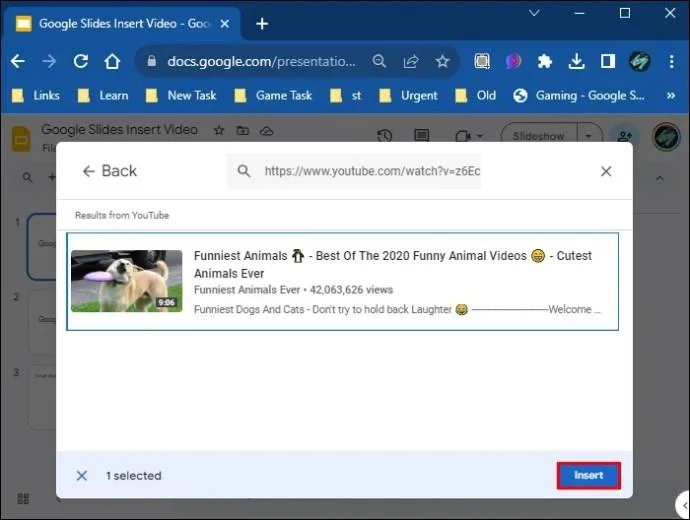The width and height of the screenshot is (690, 520).
Task: Clear the 1 selected video
Action: point(81,476)
